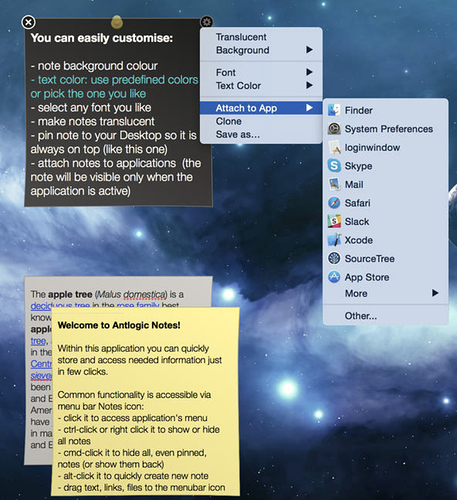Click 'alt-click it to quickly create new note' line

click(133, 476)
